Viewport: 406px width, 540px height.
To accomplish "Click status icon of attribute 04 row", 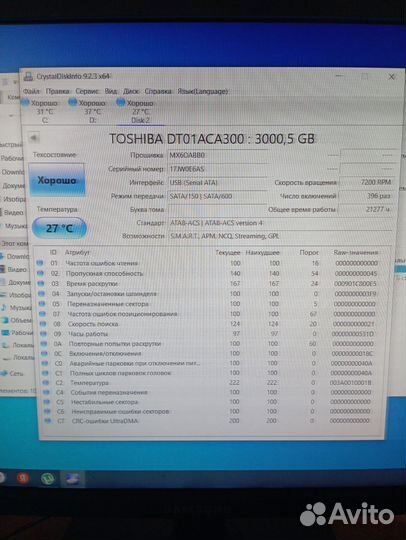I will (42, 294).
